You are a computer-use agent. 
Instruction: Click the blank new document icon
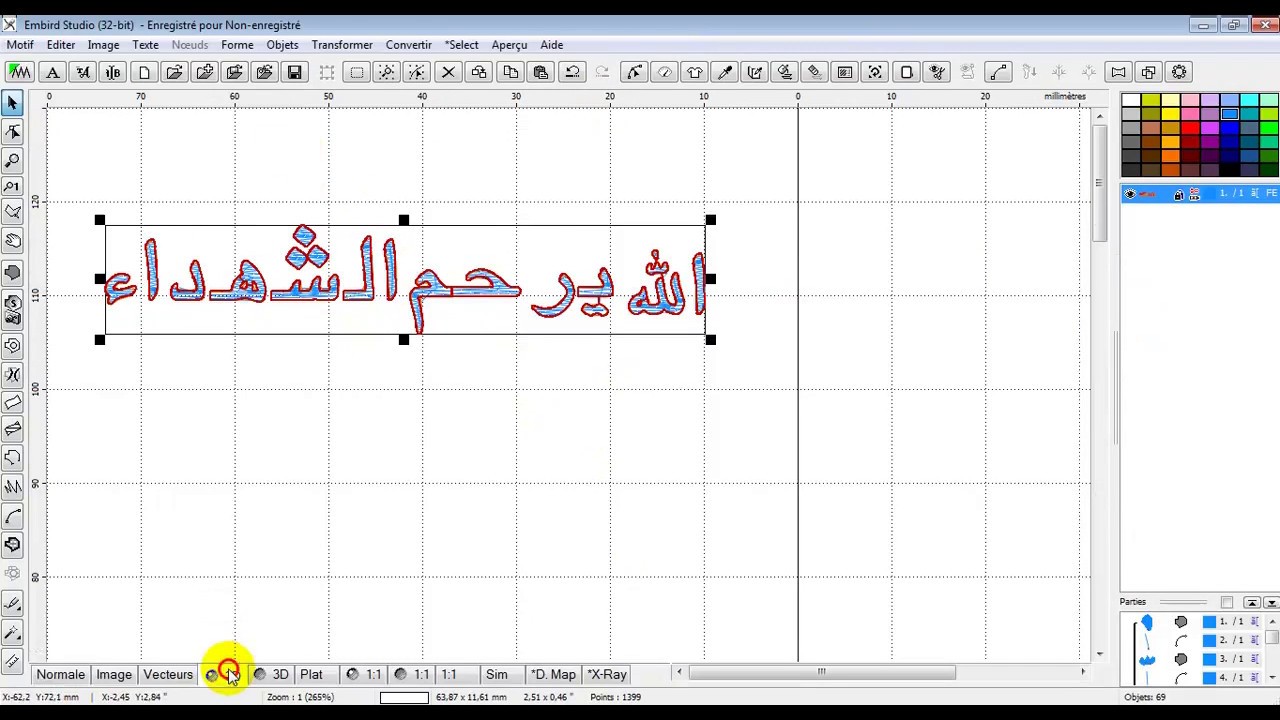144,72
